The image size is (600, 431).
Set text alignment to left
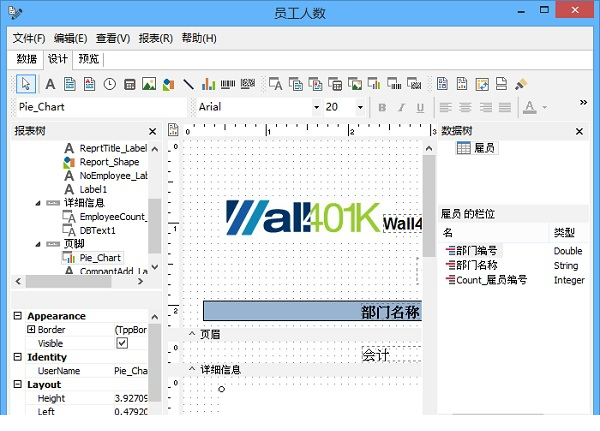pyautogui.click(x=445, y=108)
